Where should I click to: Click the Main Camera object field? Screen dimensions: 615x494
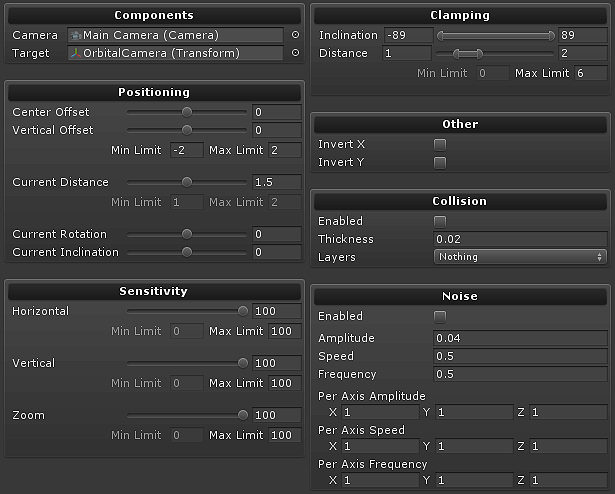pos(175,35)
